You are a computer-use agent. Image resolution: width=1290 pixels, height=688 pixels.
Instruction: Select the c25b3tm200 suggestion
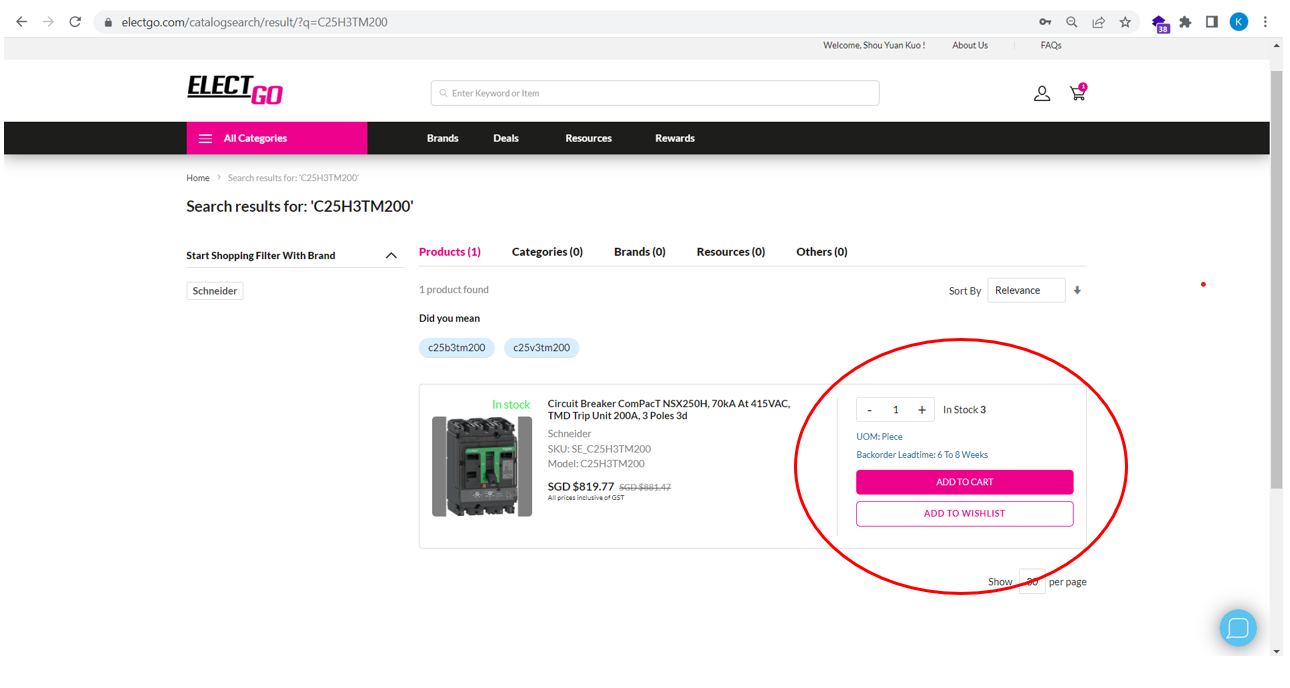point(457,348)
